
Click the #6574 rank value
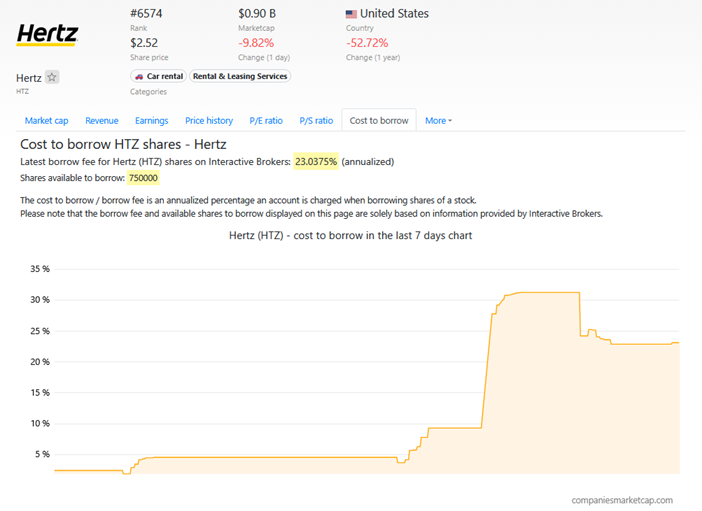(x=146, y=14)
